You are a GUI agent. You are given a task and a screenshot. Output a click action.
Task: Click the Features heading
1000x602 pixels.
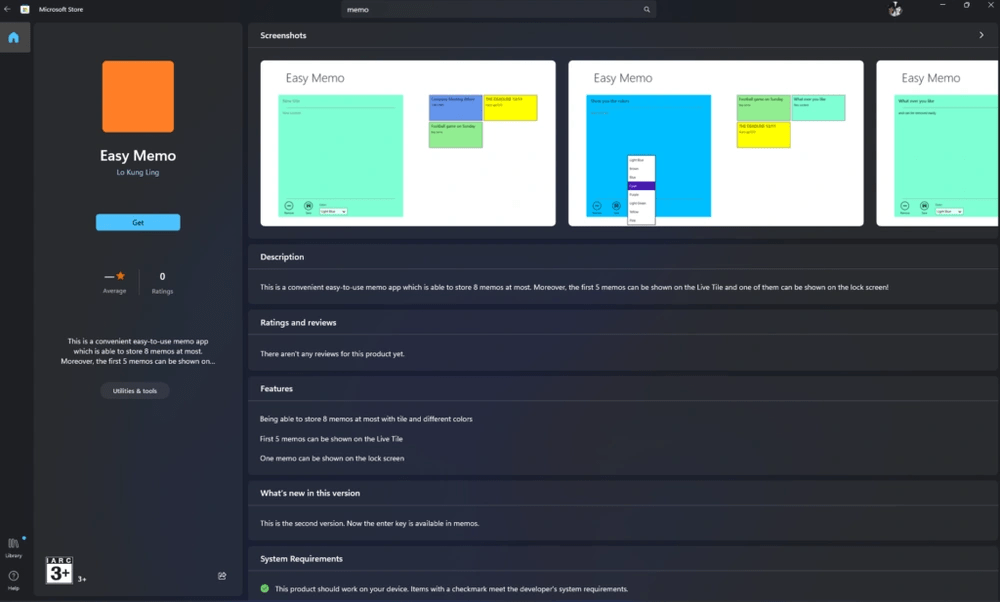click(276, 388)
